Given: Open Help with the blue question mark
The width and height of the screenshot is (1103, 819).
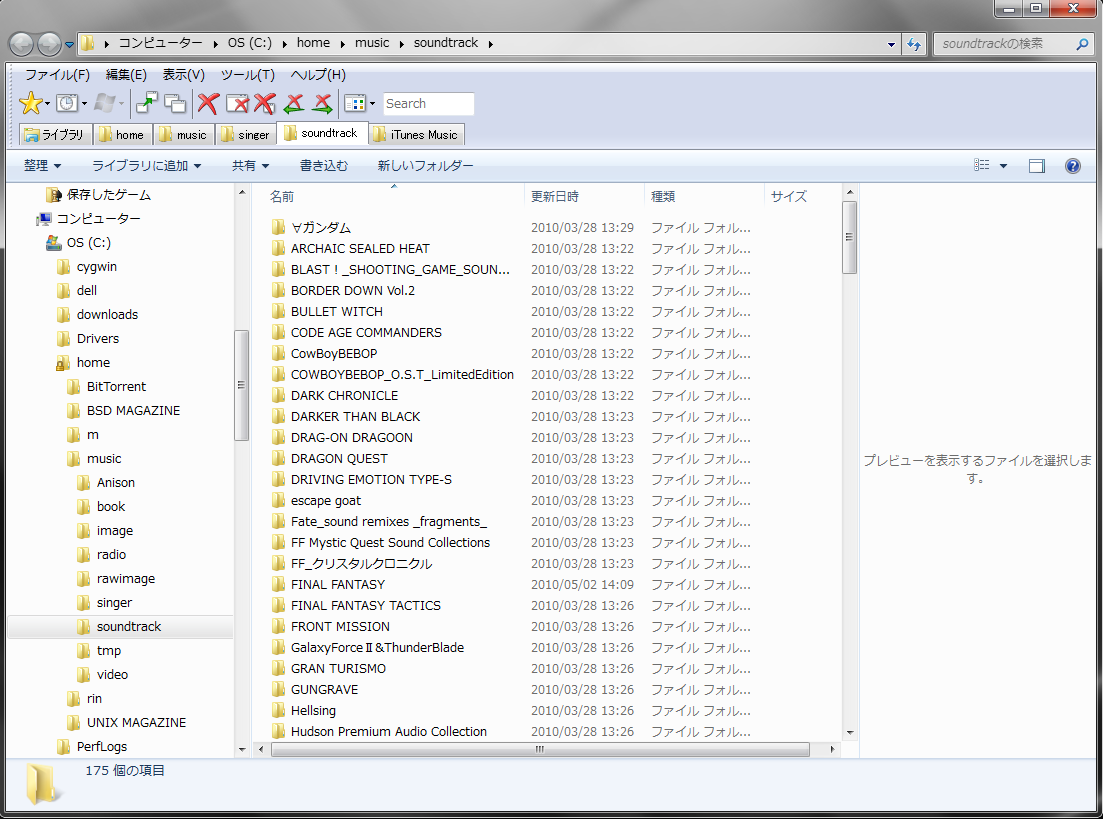Looking at the screenshot, I should click(x=1072, y=165).
